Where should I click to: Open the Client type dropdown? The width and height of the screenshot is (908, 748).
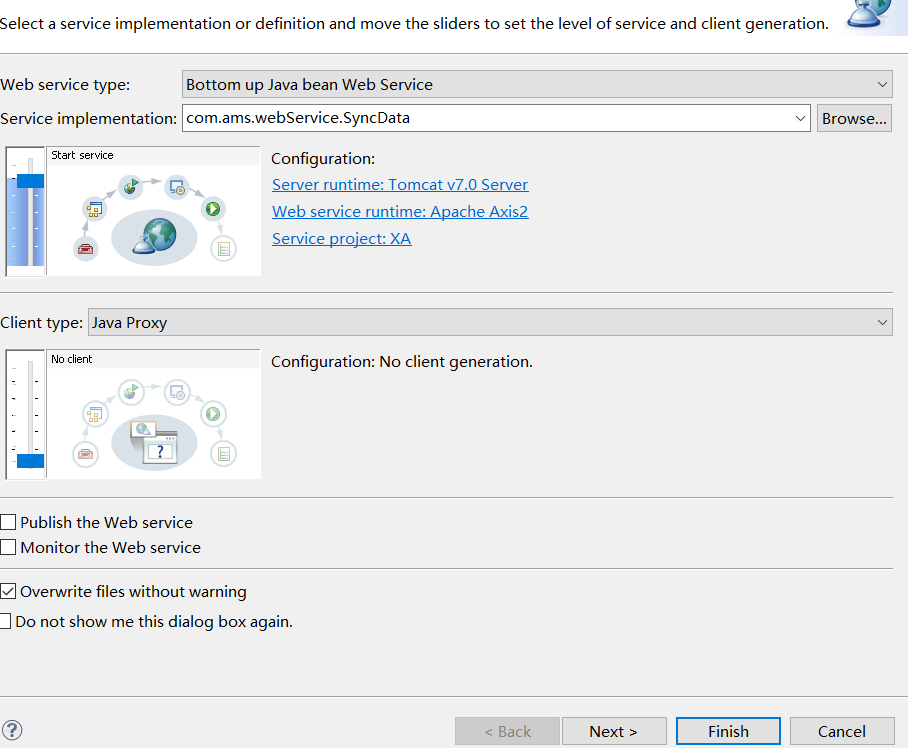490,322
